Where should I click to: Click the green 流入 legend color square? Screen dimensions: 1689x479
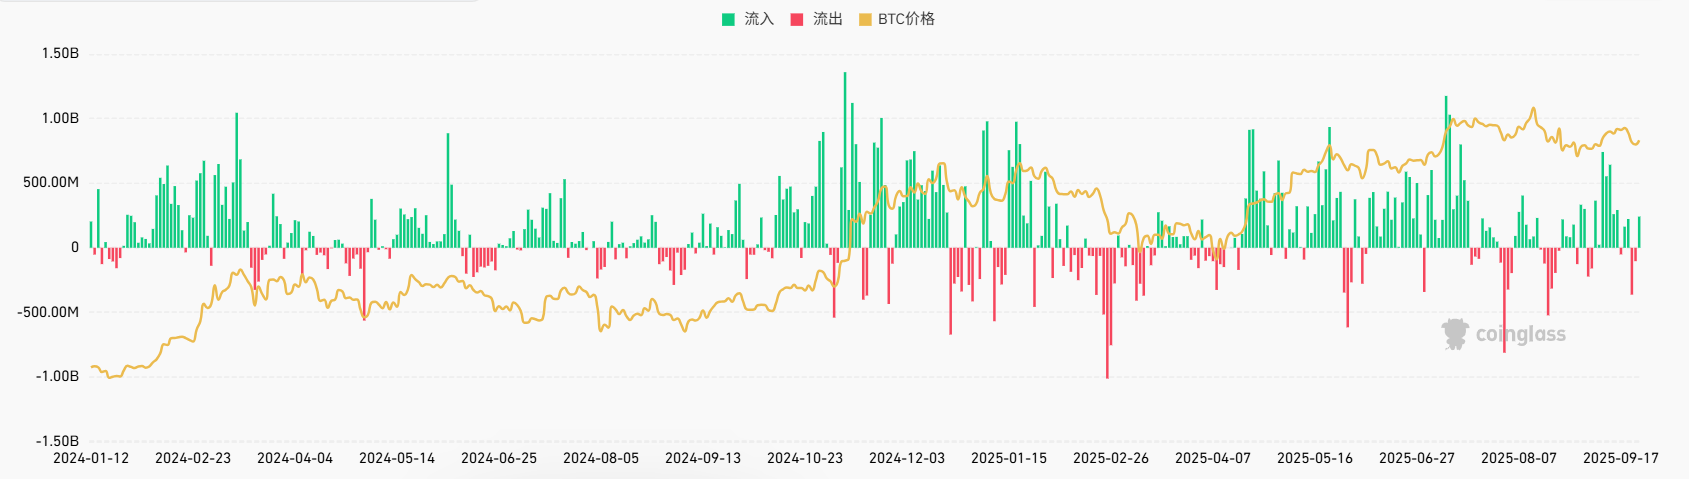pyautogui.click(x=728, y=19)
